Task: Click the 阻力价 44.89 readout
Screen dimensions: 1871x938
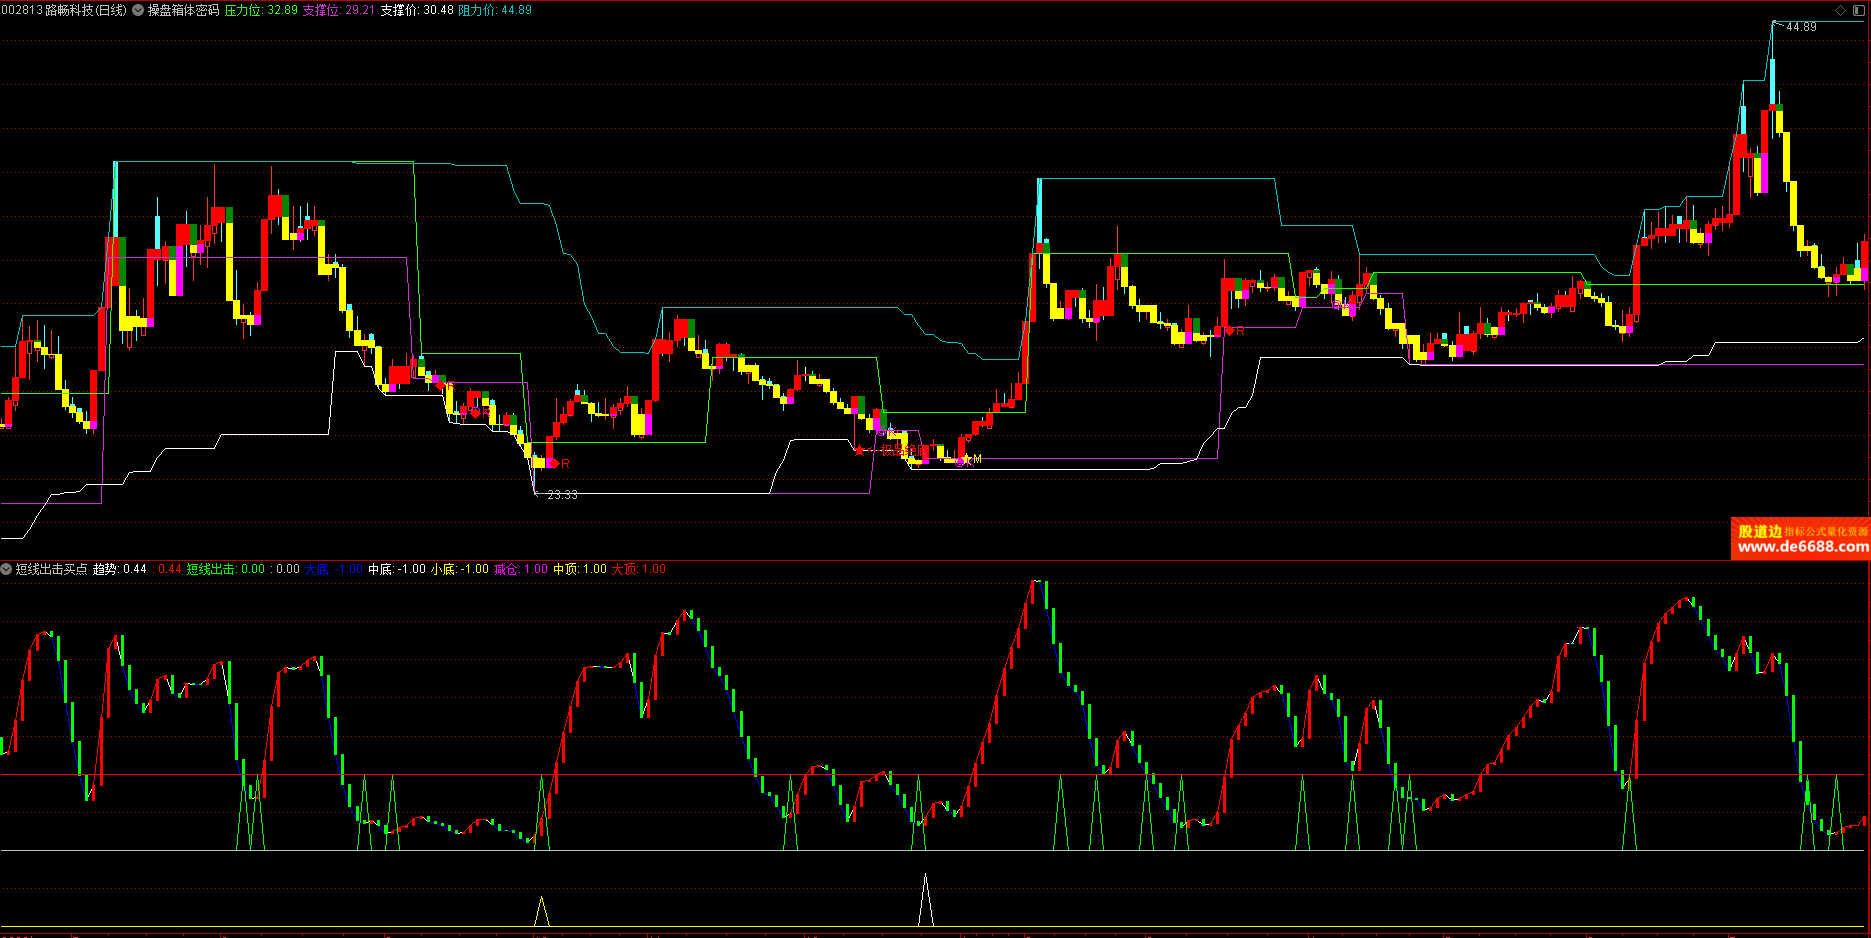Action: click(495, 10)
